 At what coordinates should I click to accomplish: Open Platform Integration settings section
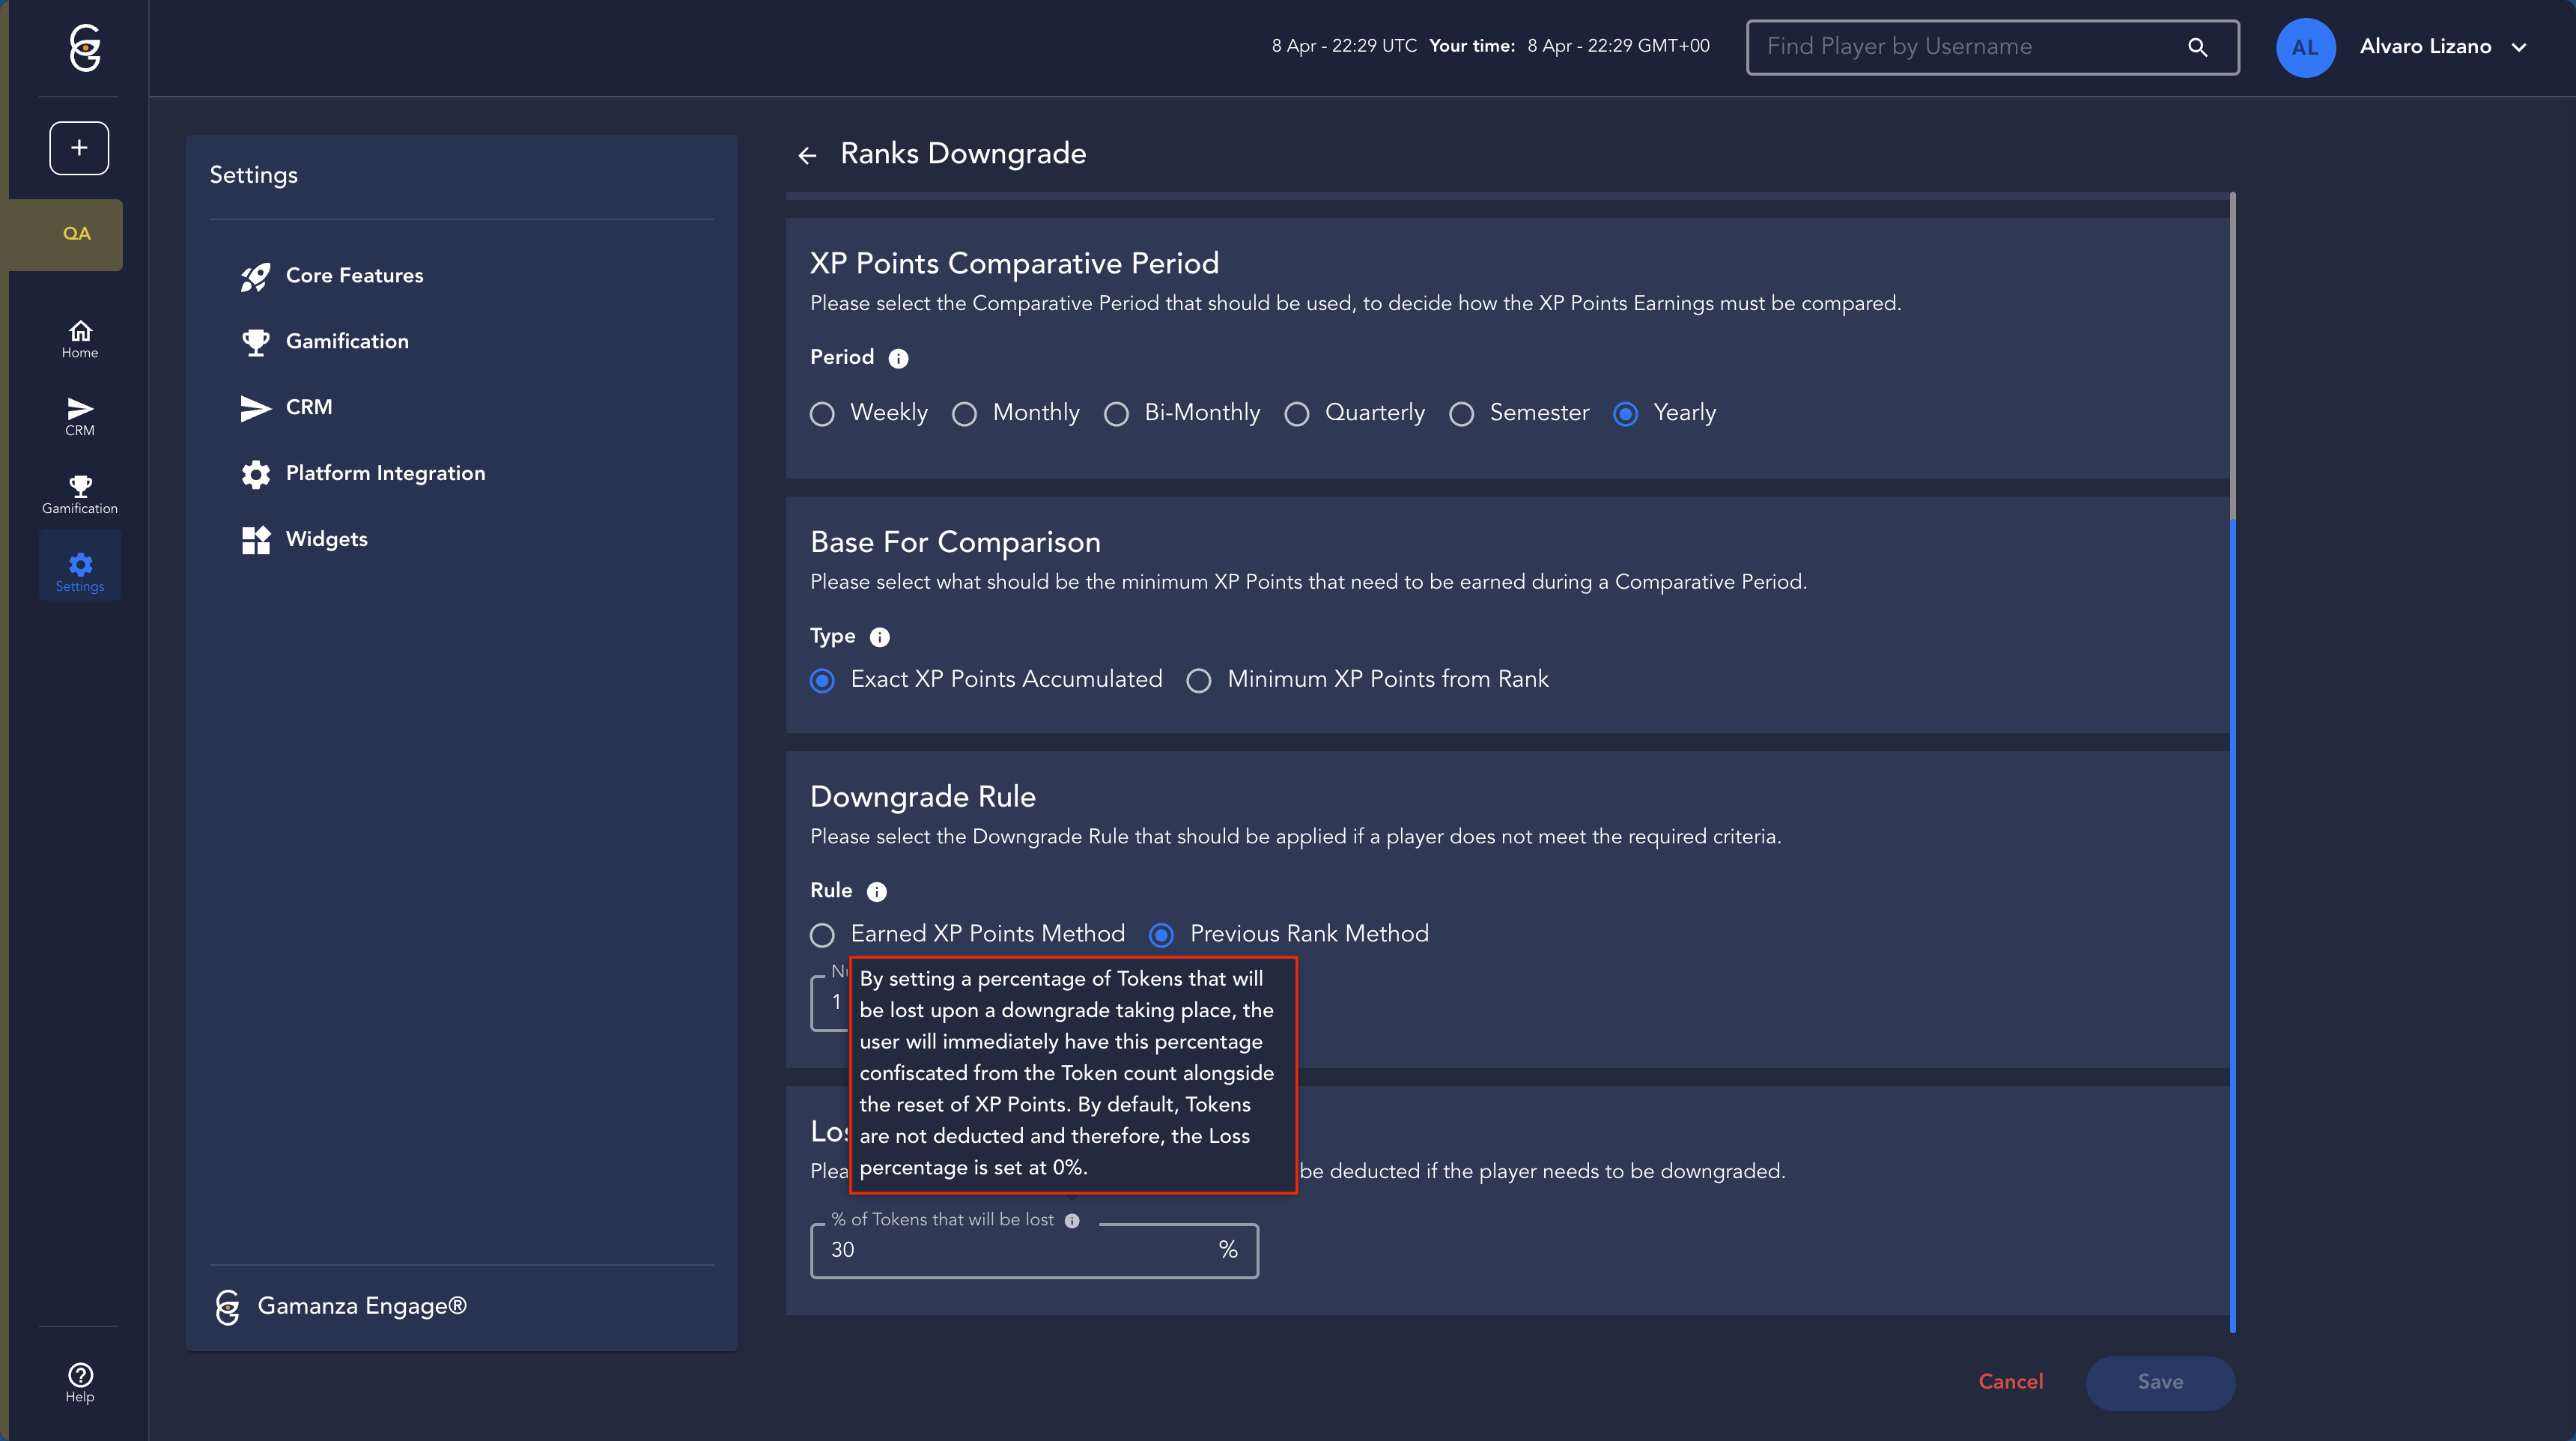pyautogui.click(x=385, y=473)
